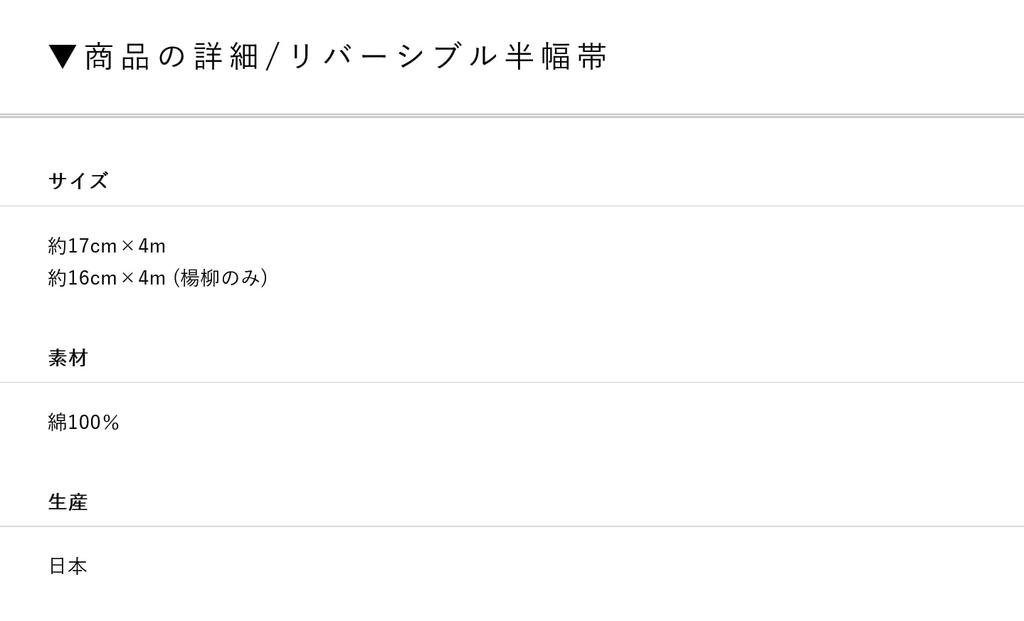Click the divider line under サイズ
1024x621 pixels.
512,206
